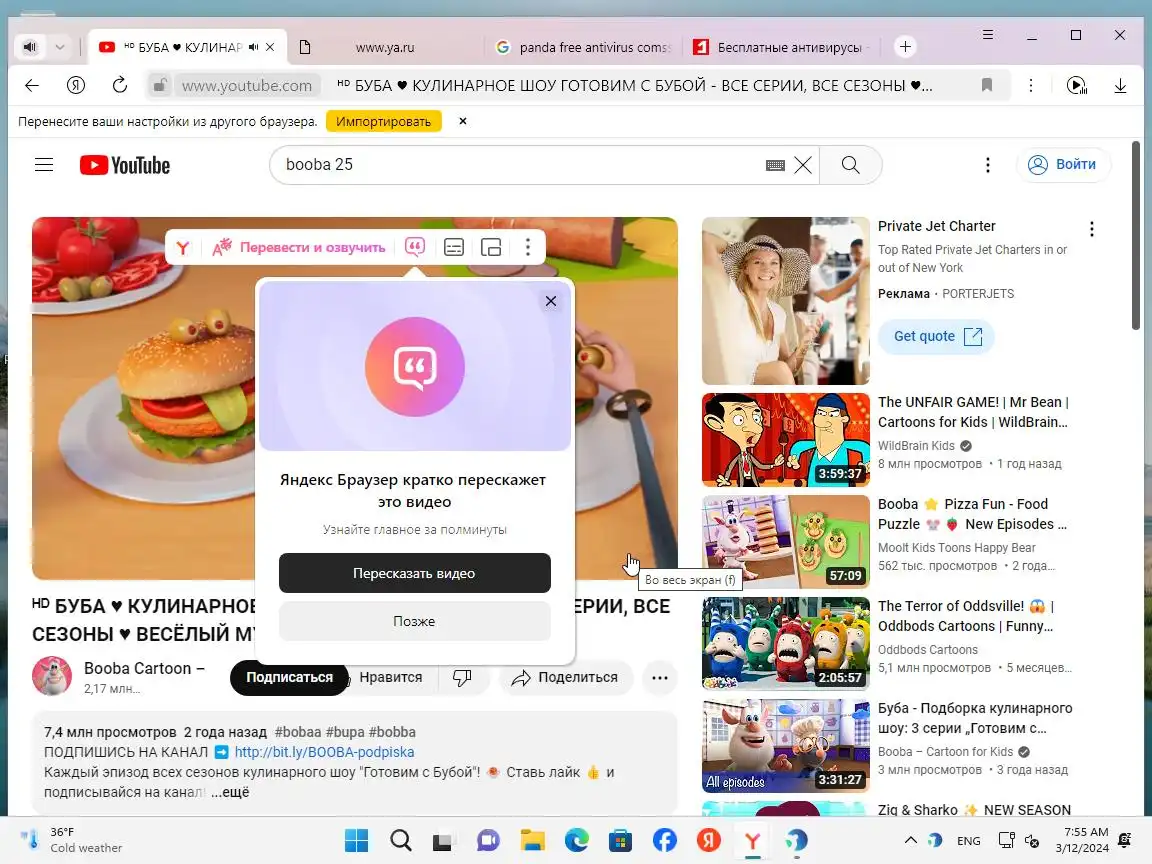Reload the page

tap(120, 85)
